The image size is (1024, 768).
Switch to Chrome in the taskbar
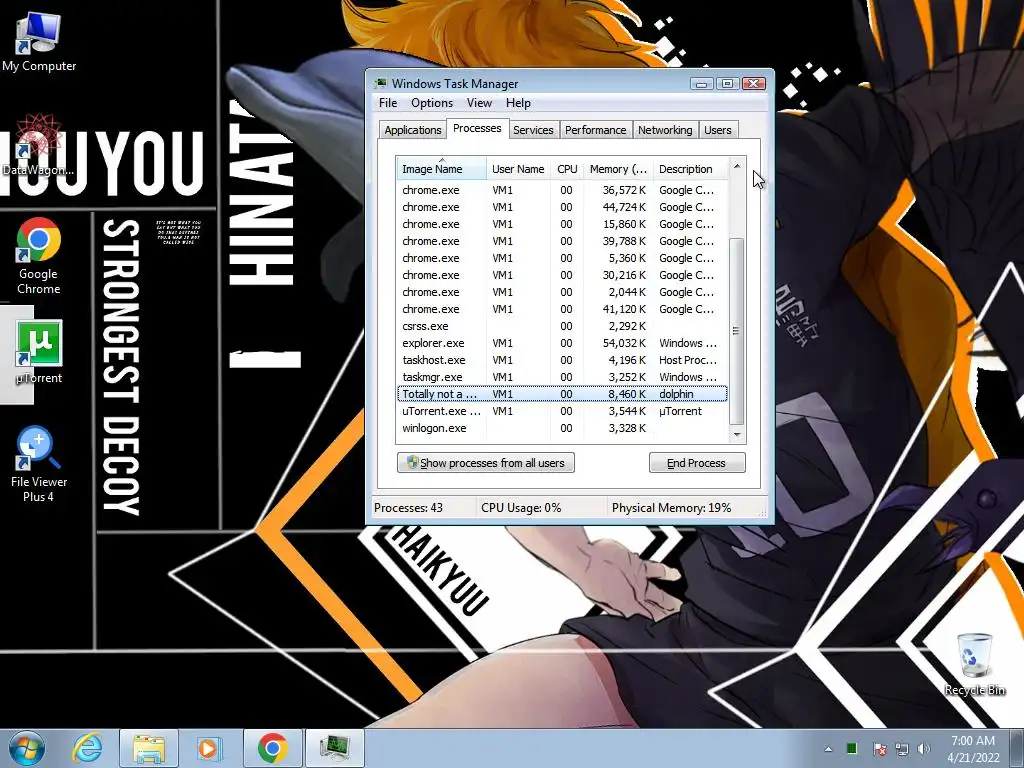[272, 748]
